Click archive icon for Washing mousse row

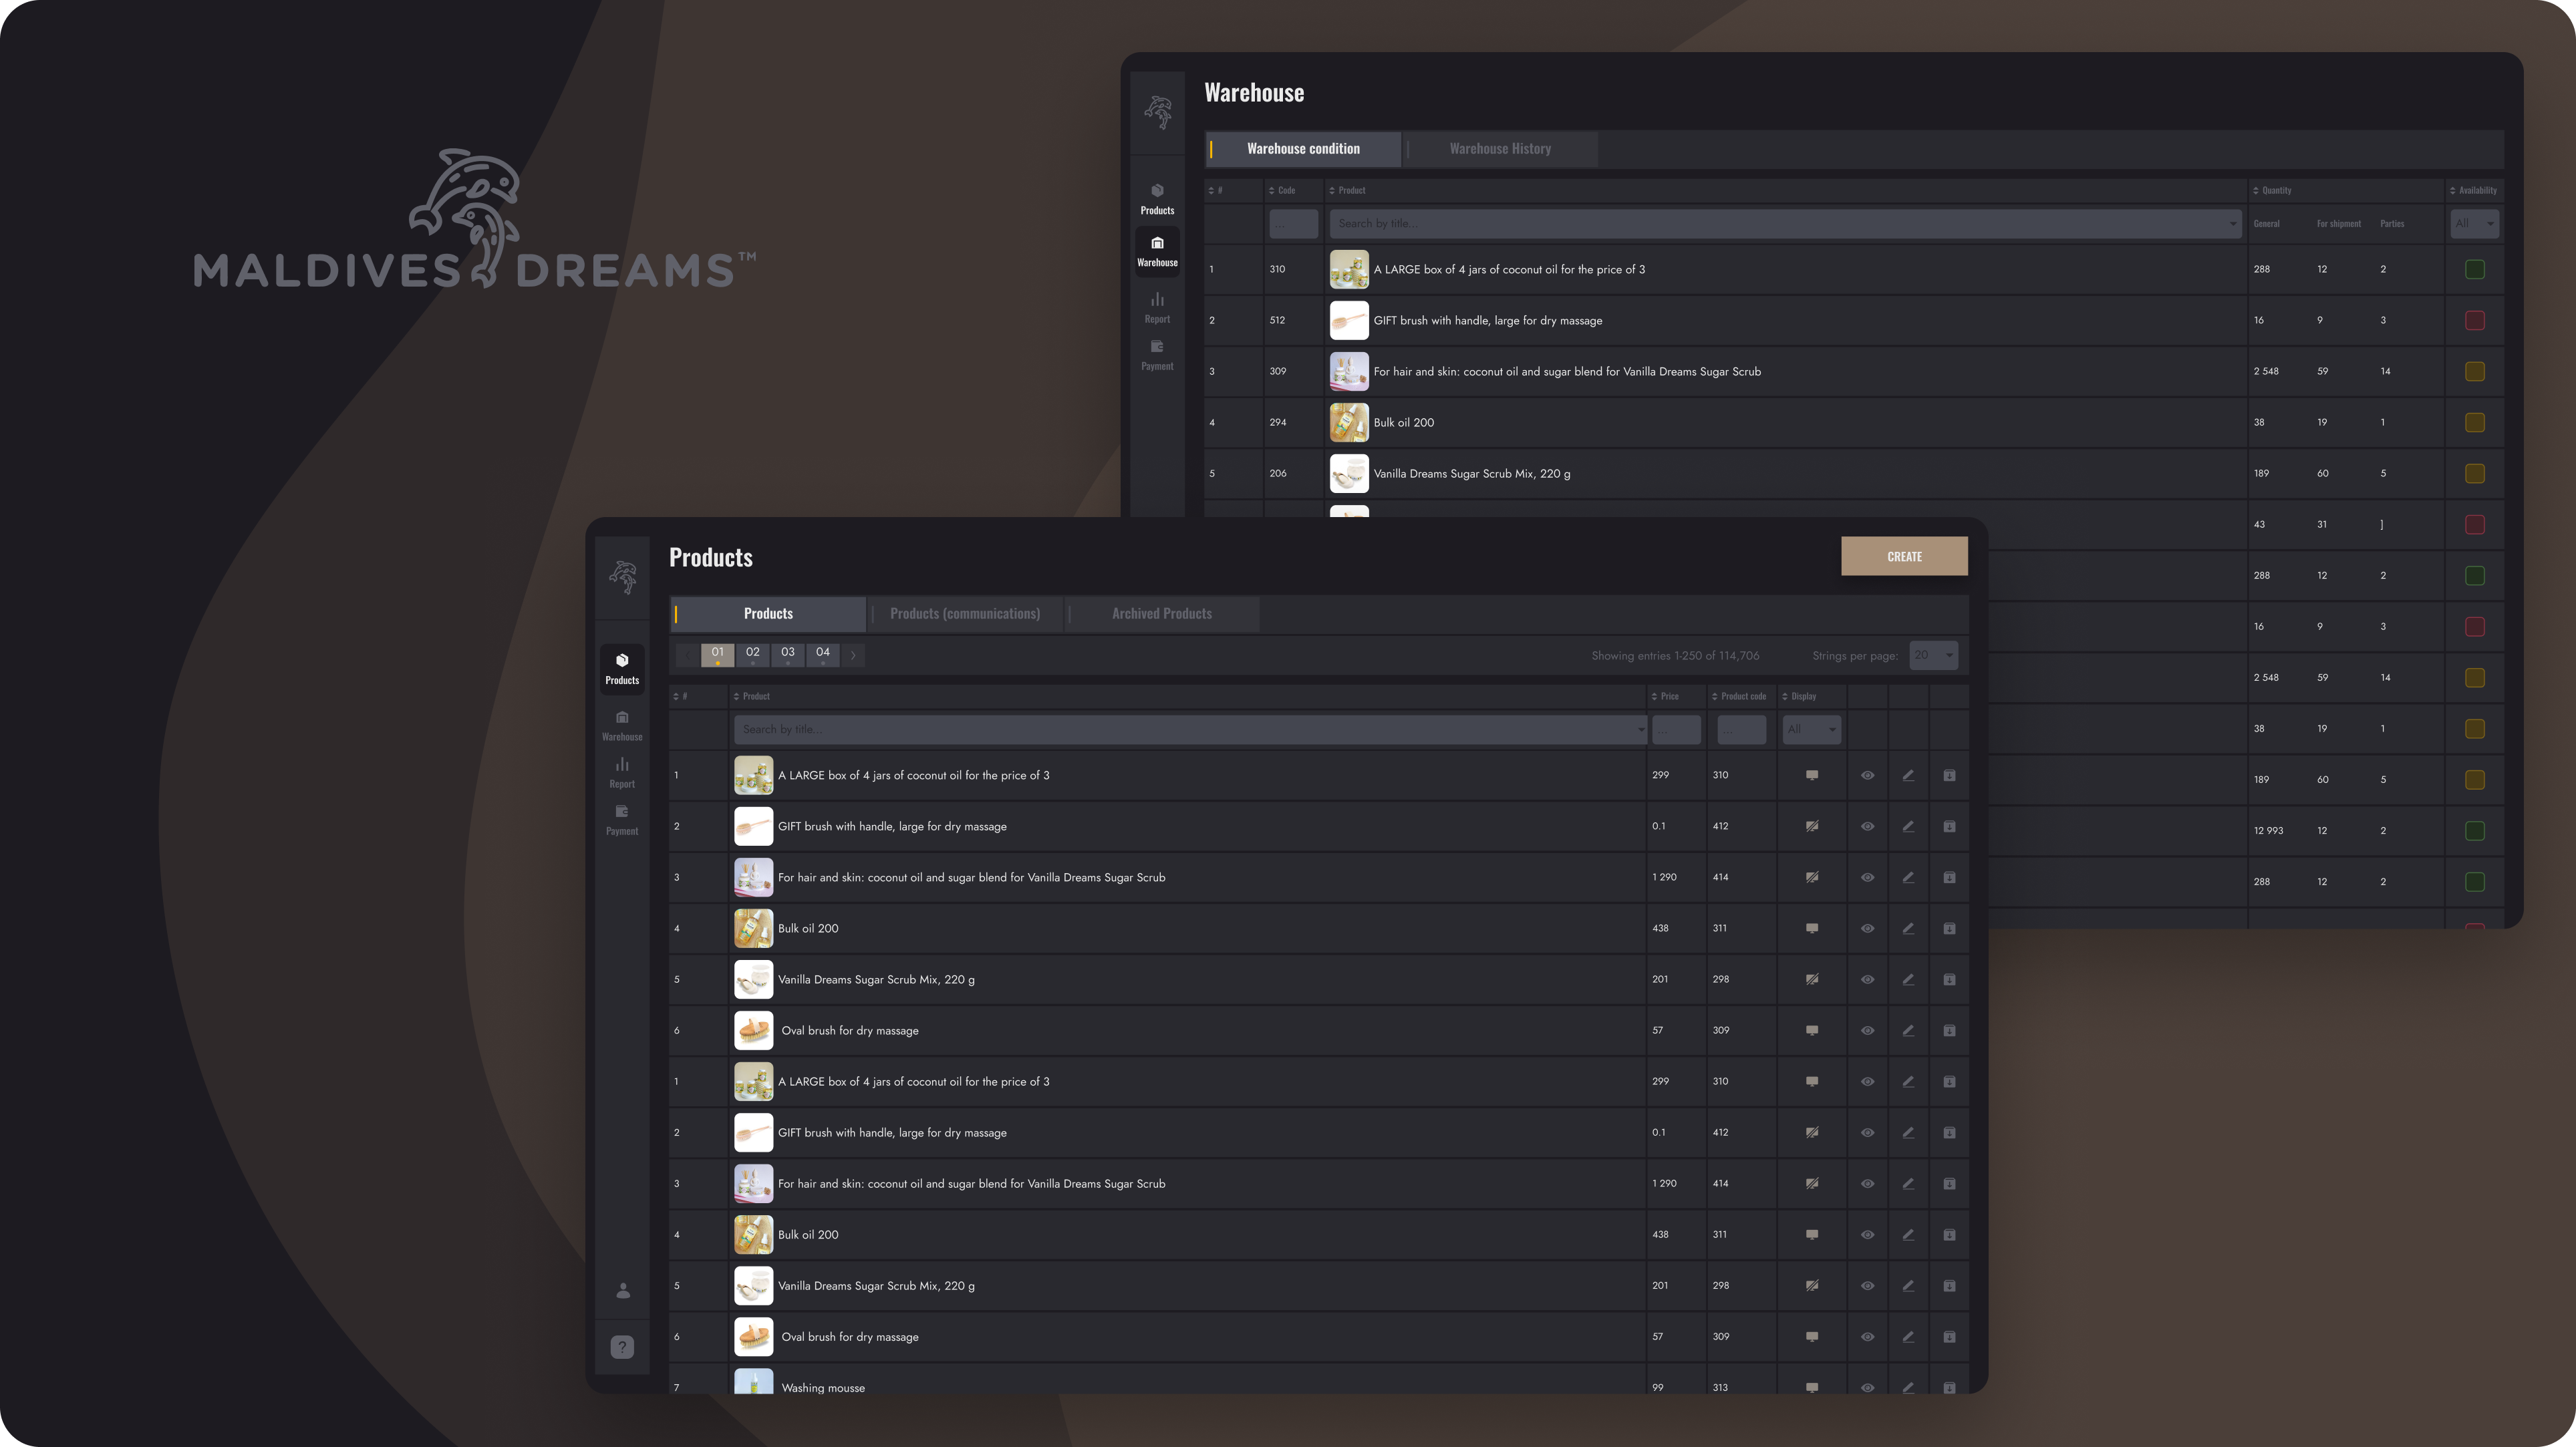(x=1949, y=1387)
